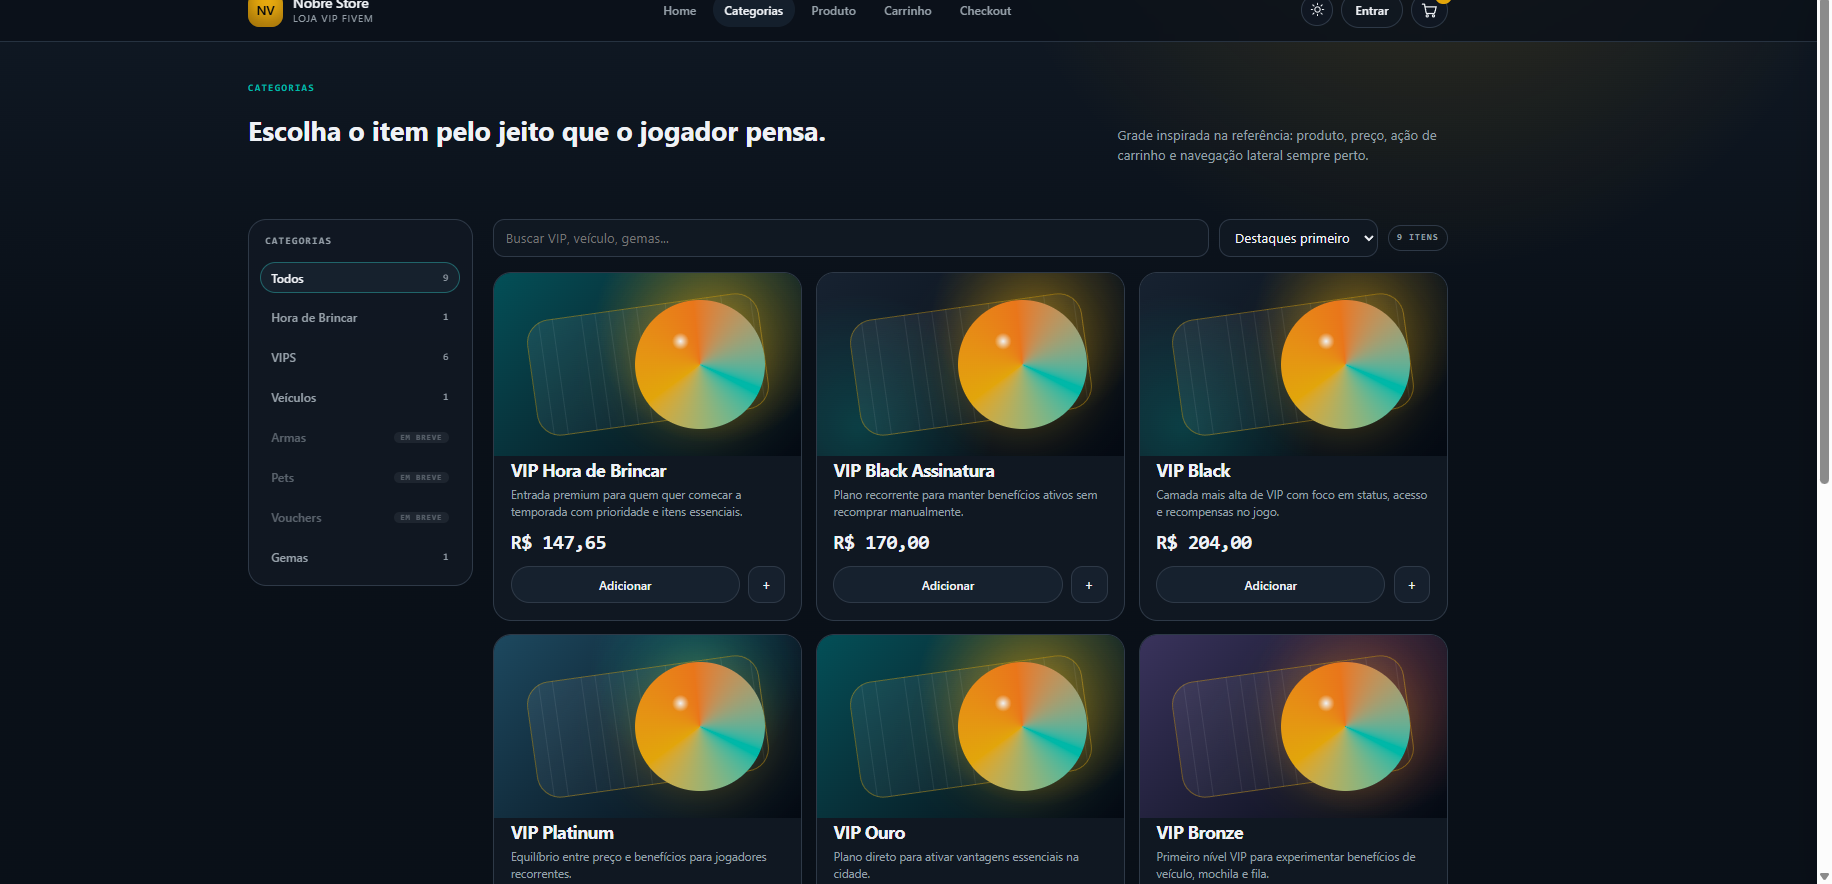Open the VIP Bronze product image
1832x884 pixels.
pos(1293,727)
